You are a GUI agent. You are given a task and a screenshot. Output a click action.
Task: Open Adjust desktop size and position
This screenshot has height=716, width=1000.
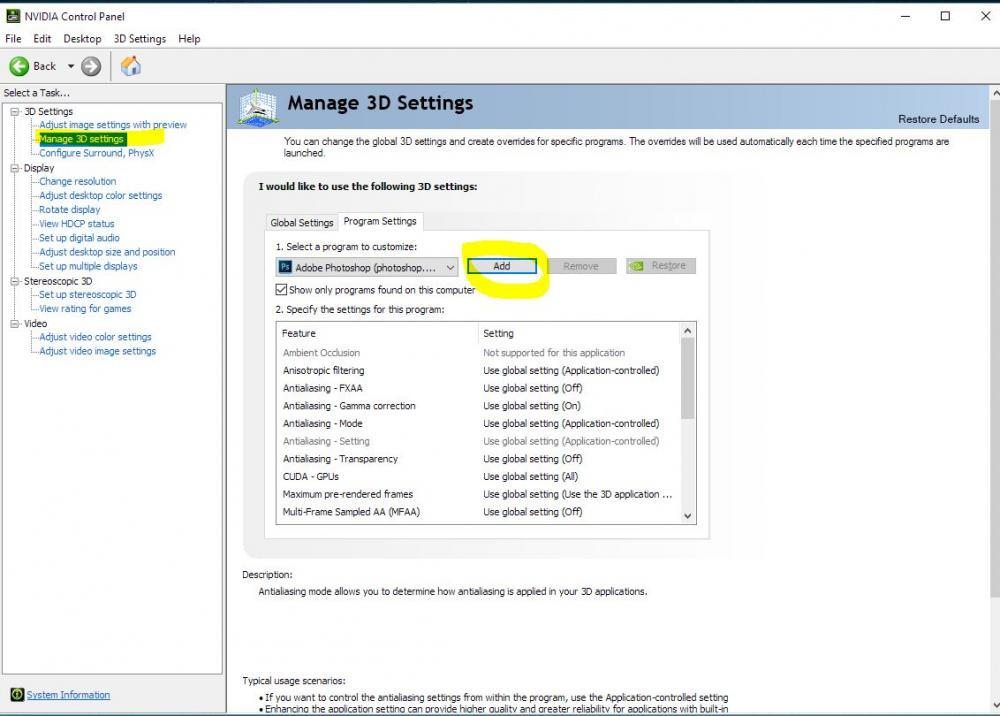pos(107,252)
